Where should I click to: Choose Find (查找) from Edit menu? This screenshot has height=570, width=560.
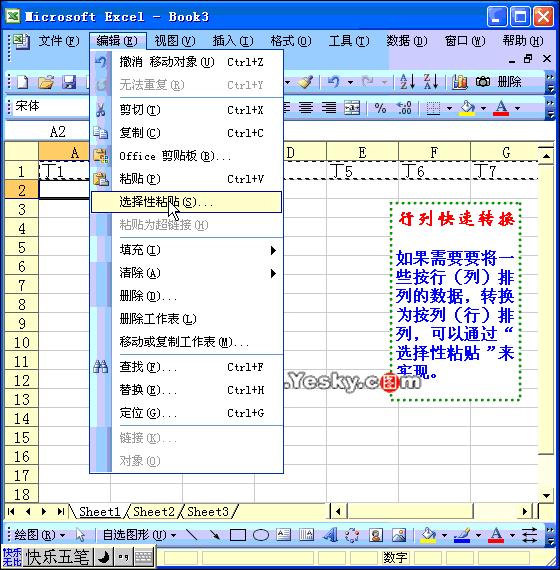coord(187,367)
